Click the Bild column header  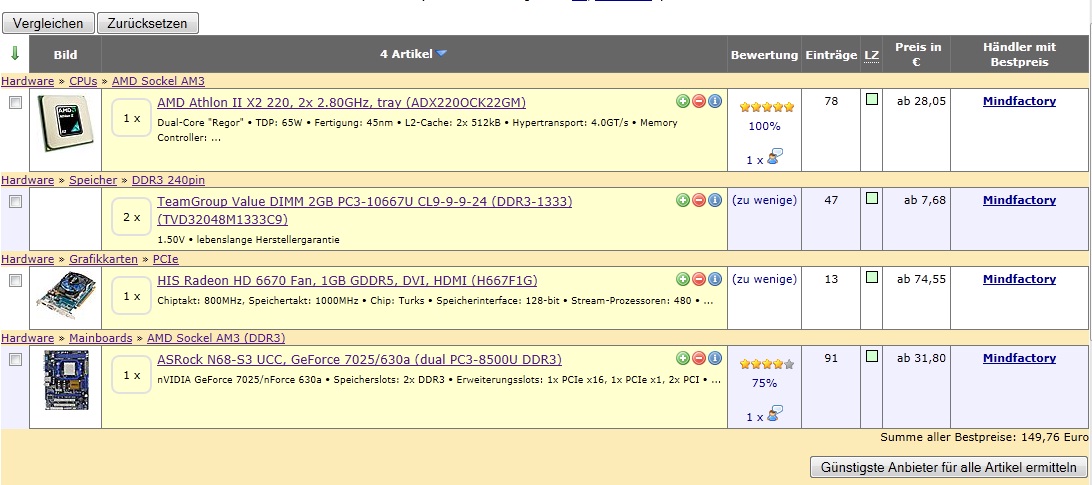click(65, 54)
